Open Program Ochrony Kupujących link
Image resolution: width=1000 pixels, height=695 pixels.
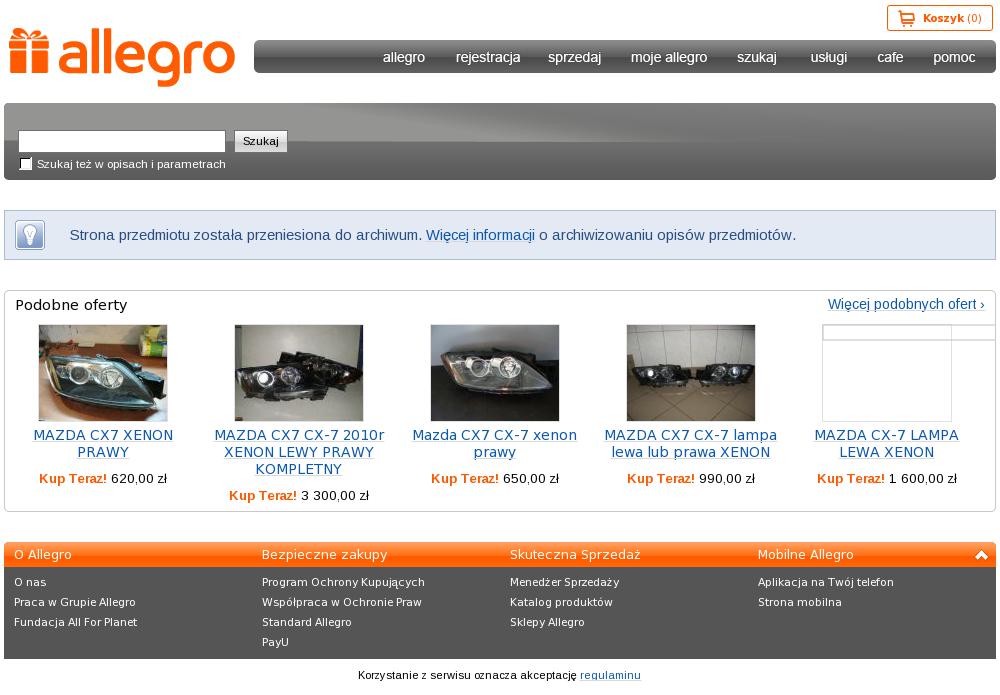(x=343, y=582)
